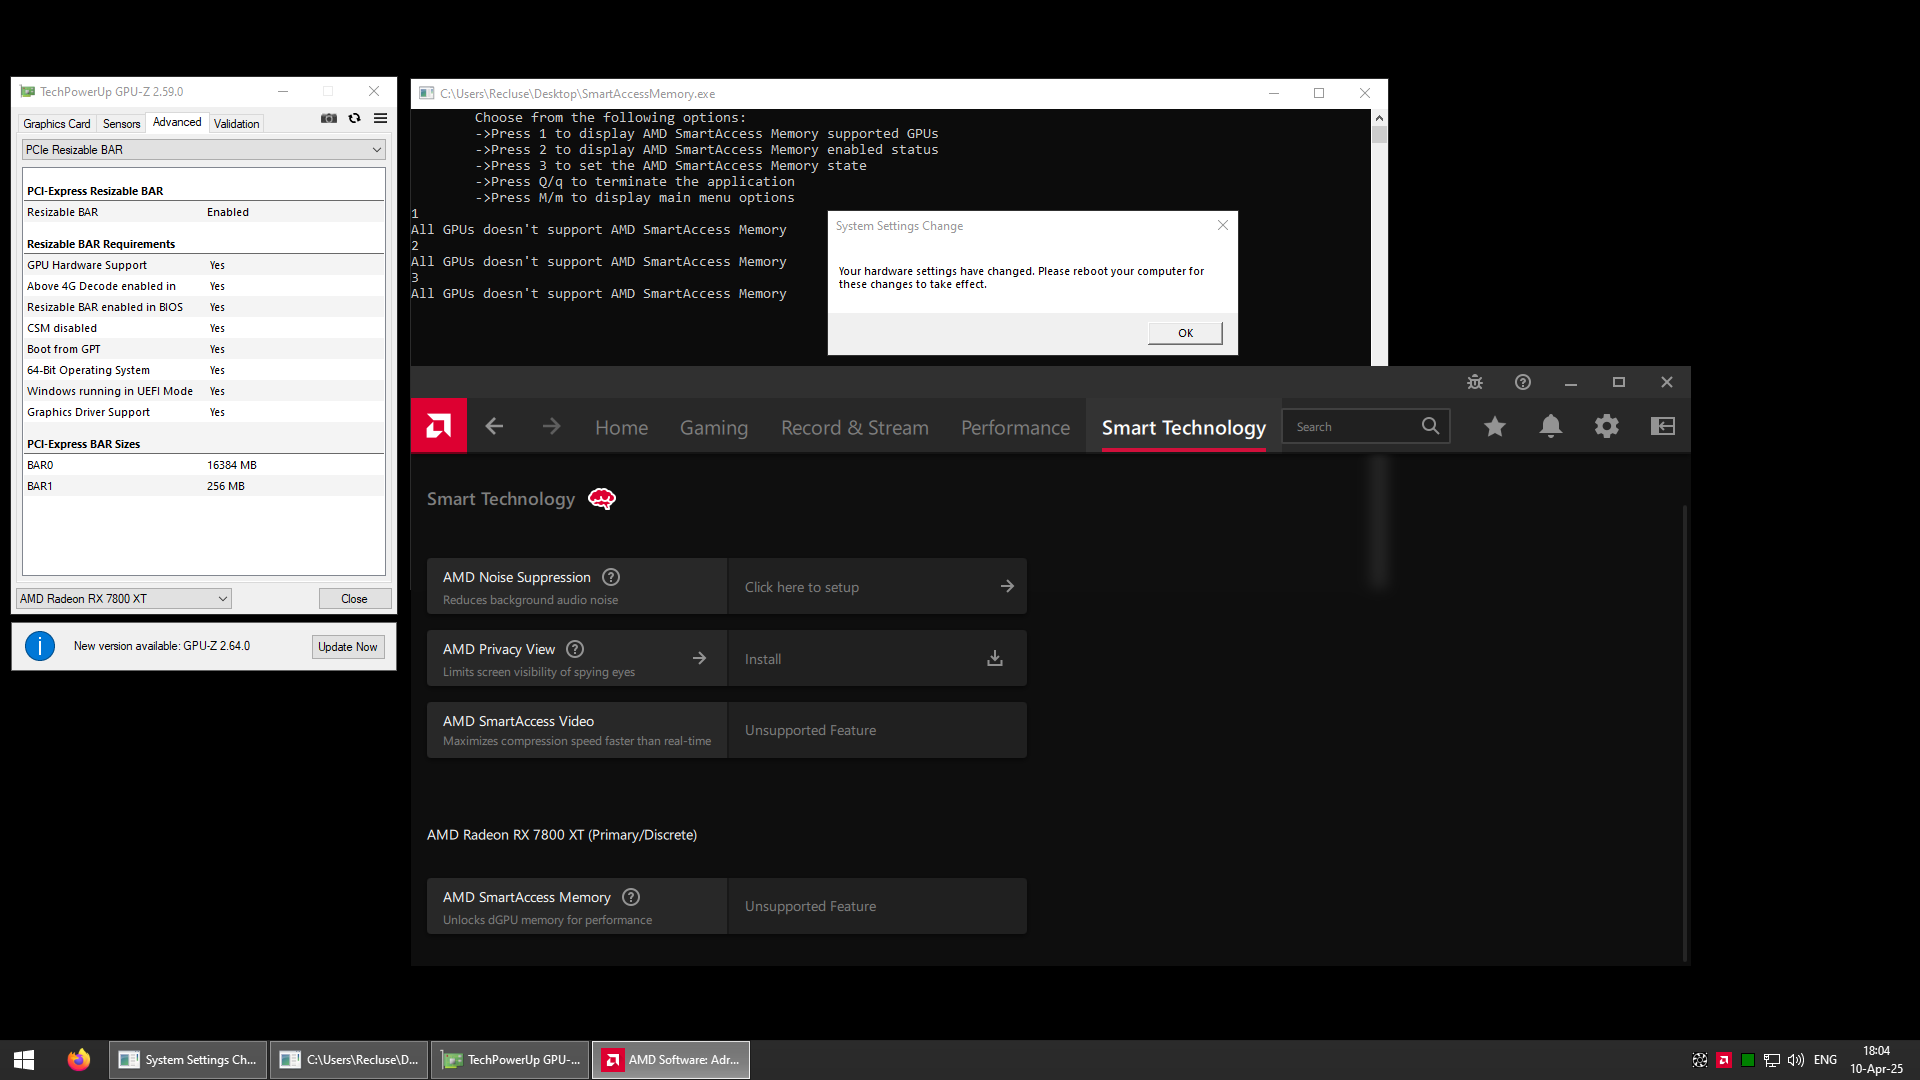The image size is (1920, 1080).
Task: Expand AMD Privacy View arrow
Action: (x=699, y=658)
